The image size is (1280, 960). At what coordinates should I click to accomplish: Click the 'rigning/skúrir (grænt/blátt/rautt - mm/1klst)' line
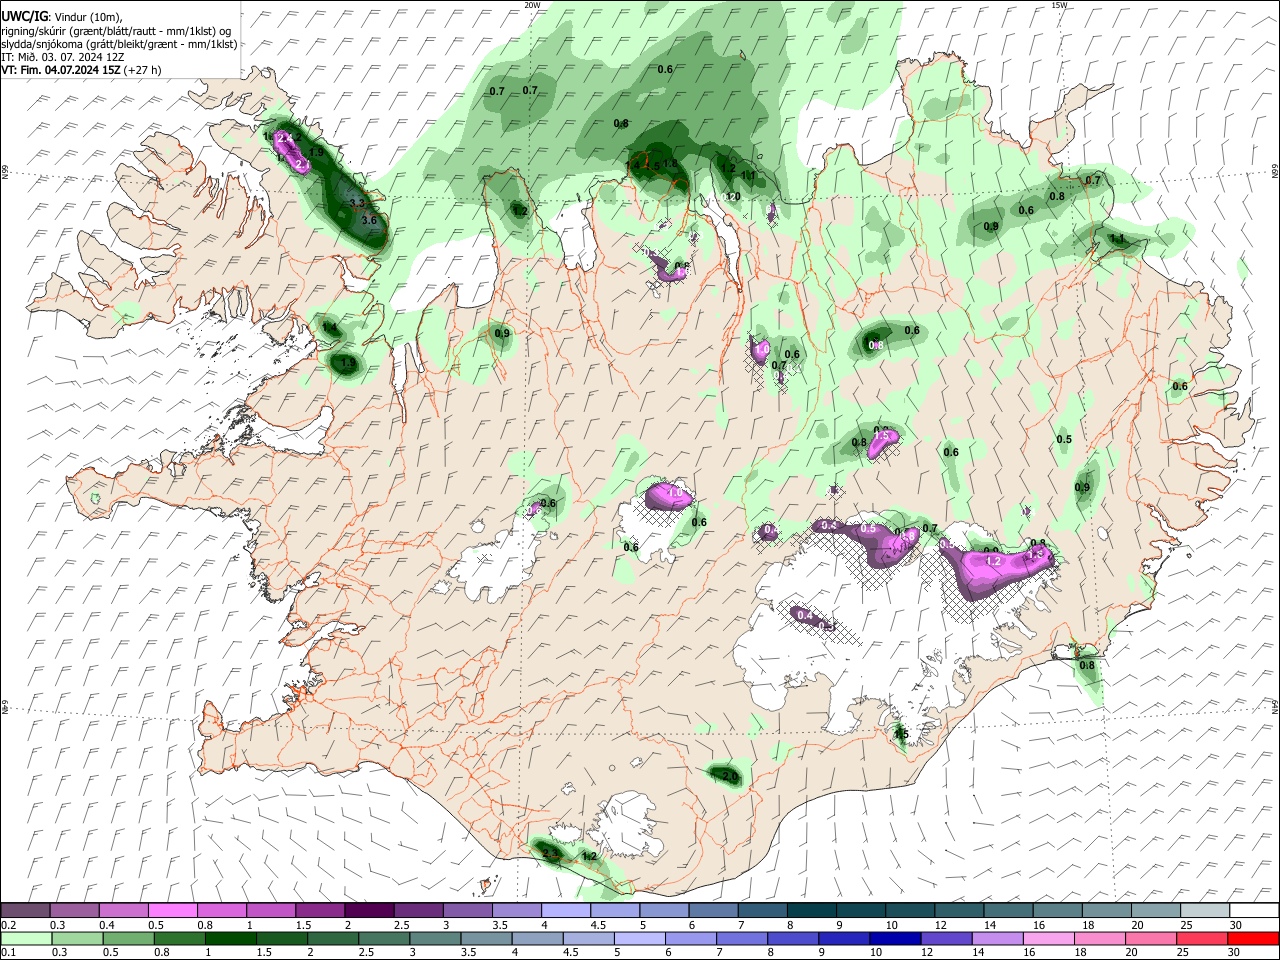[x=116, y=31]
